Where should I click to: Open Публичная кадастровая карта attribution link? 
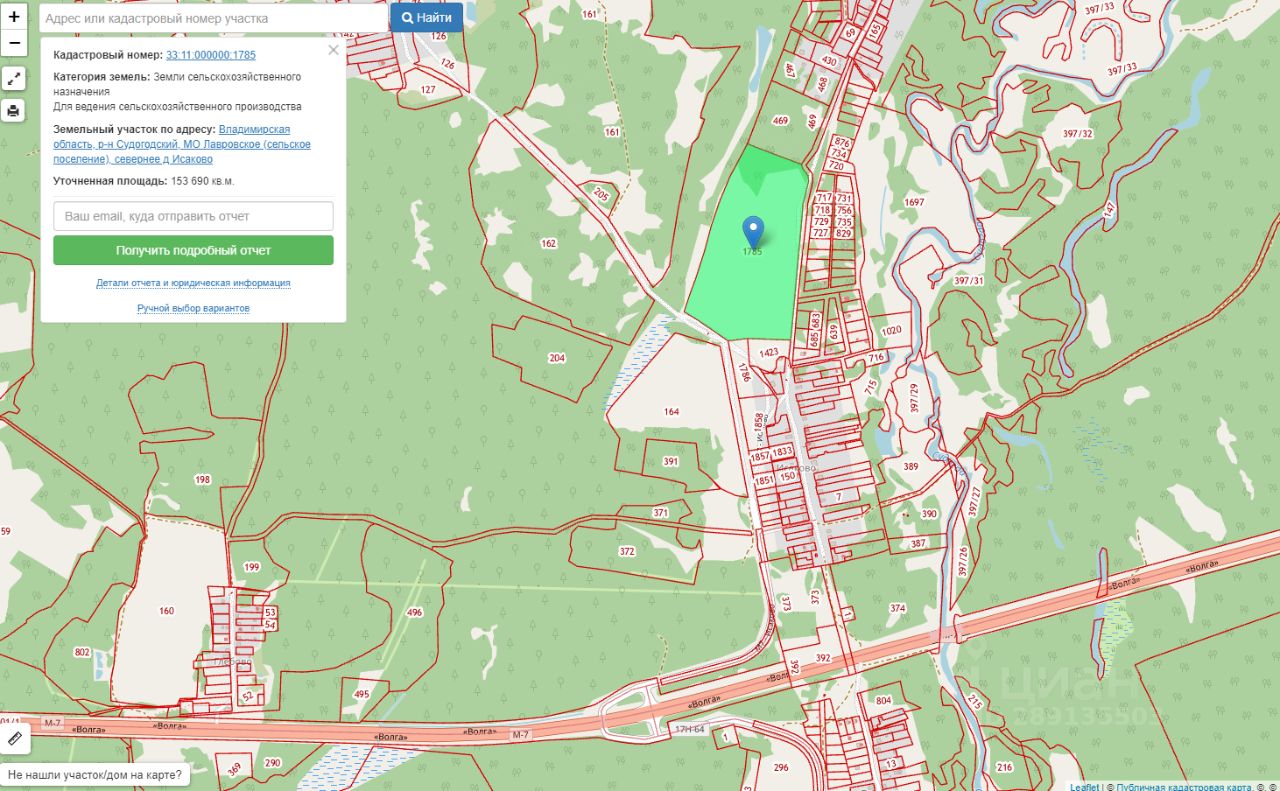pyautogui.click(x=1184, y=787)
